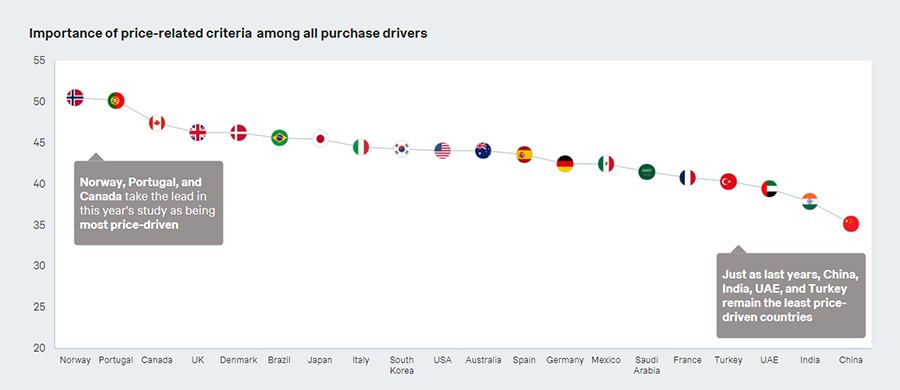
Task: Select the Australia flag marker
Action: click(x=483, y=150)
